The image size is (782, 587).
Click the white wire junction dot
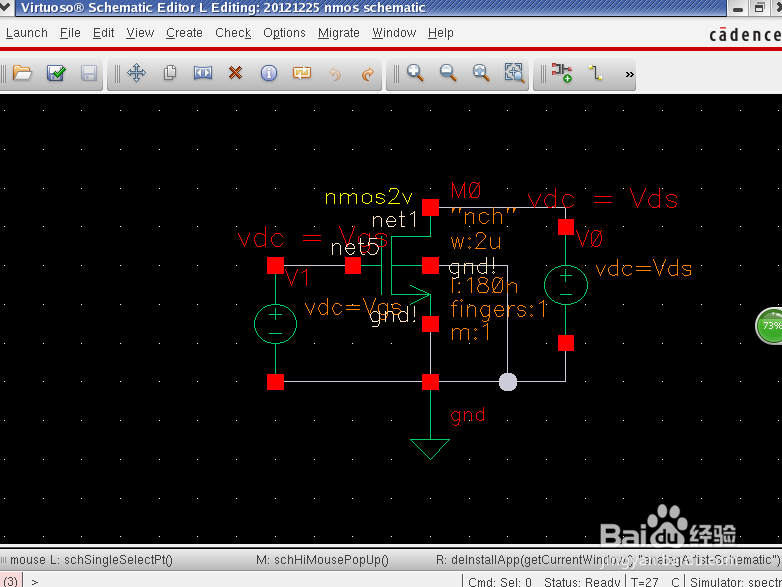click(x=508, y=382)
